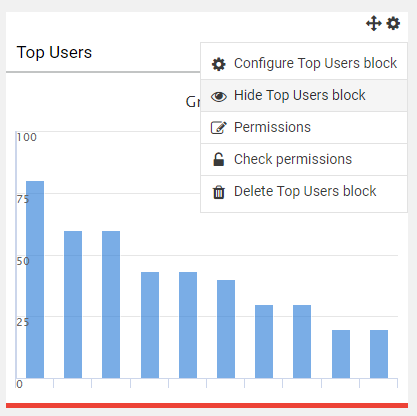Click the Permissions edit pencil icon
Viewport: 417px width, 416px height.
point(219,128)
